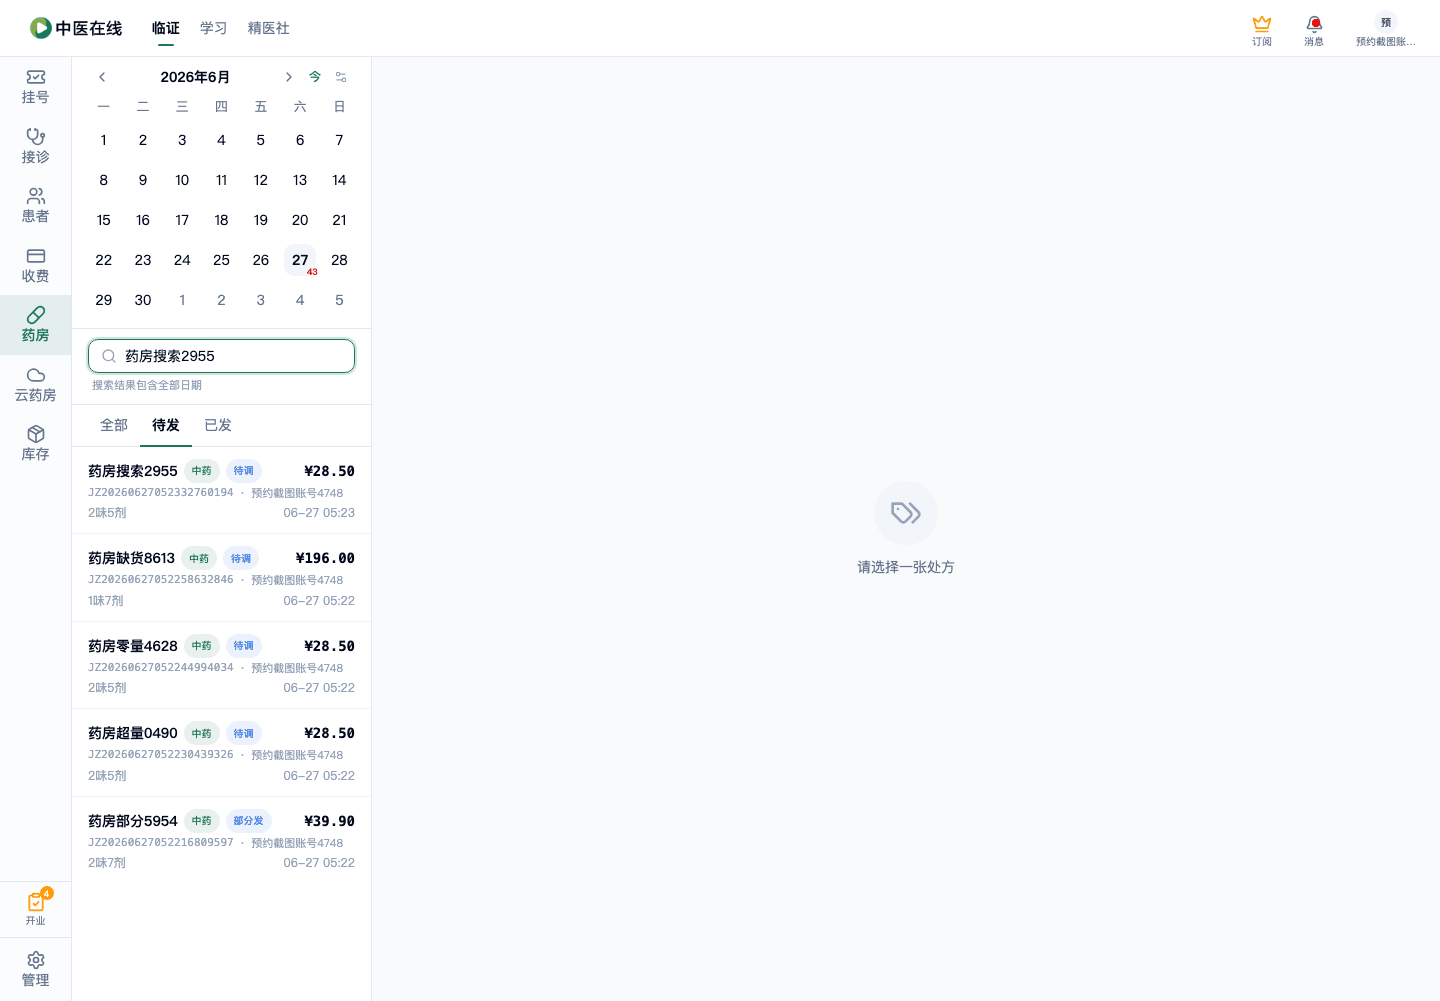The width and height of the screenshot is (1440, 1001).
Task: Select June 13 in calendar
Action: [x=300, y=180]
